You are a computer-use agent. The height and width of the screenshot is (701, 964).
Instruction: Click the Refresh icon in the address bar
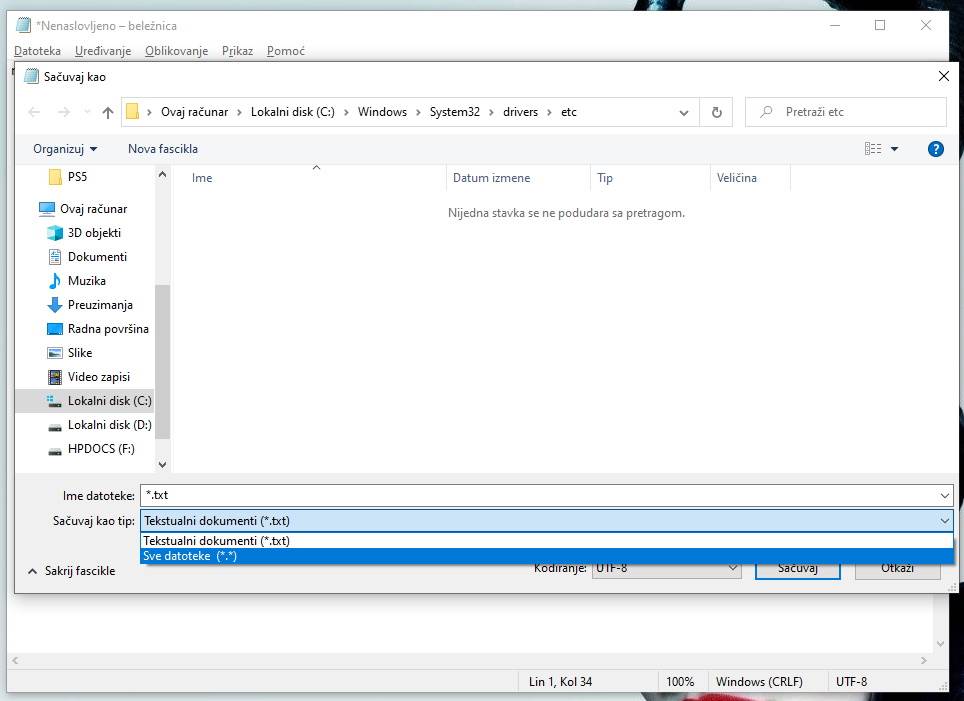(716, 112)
